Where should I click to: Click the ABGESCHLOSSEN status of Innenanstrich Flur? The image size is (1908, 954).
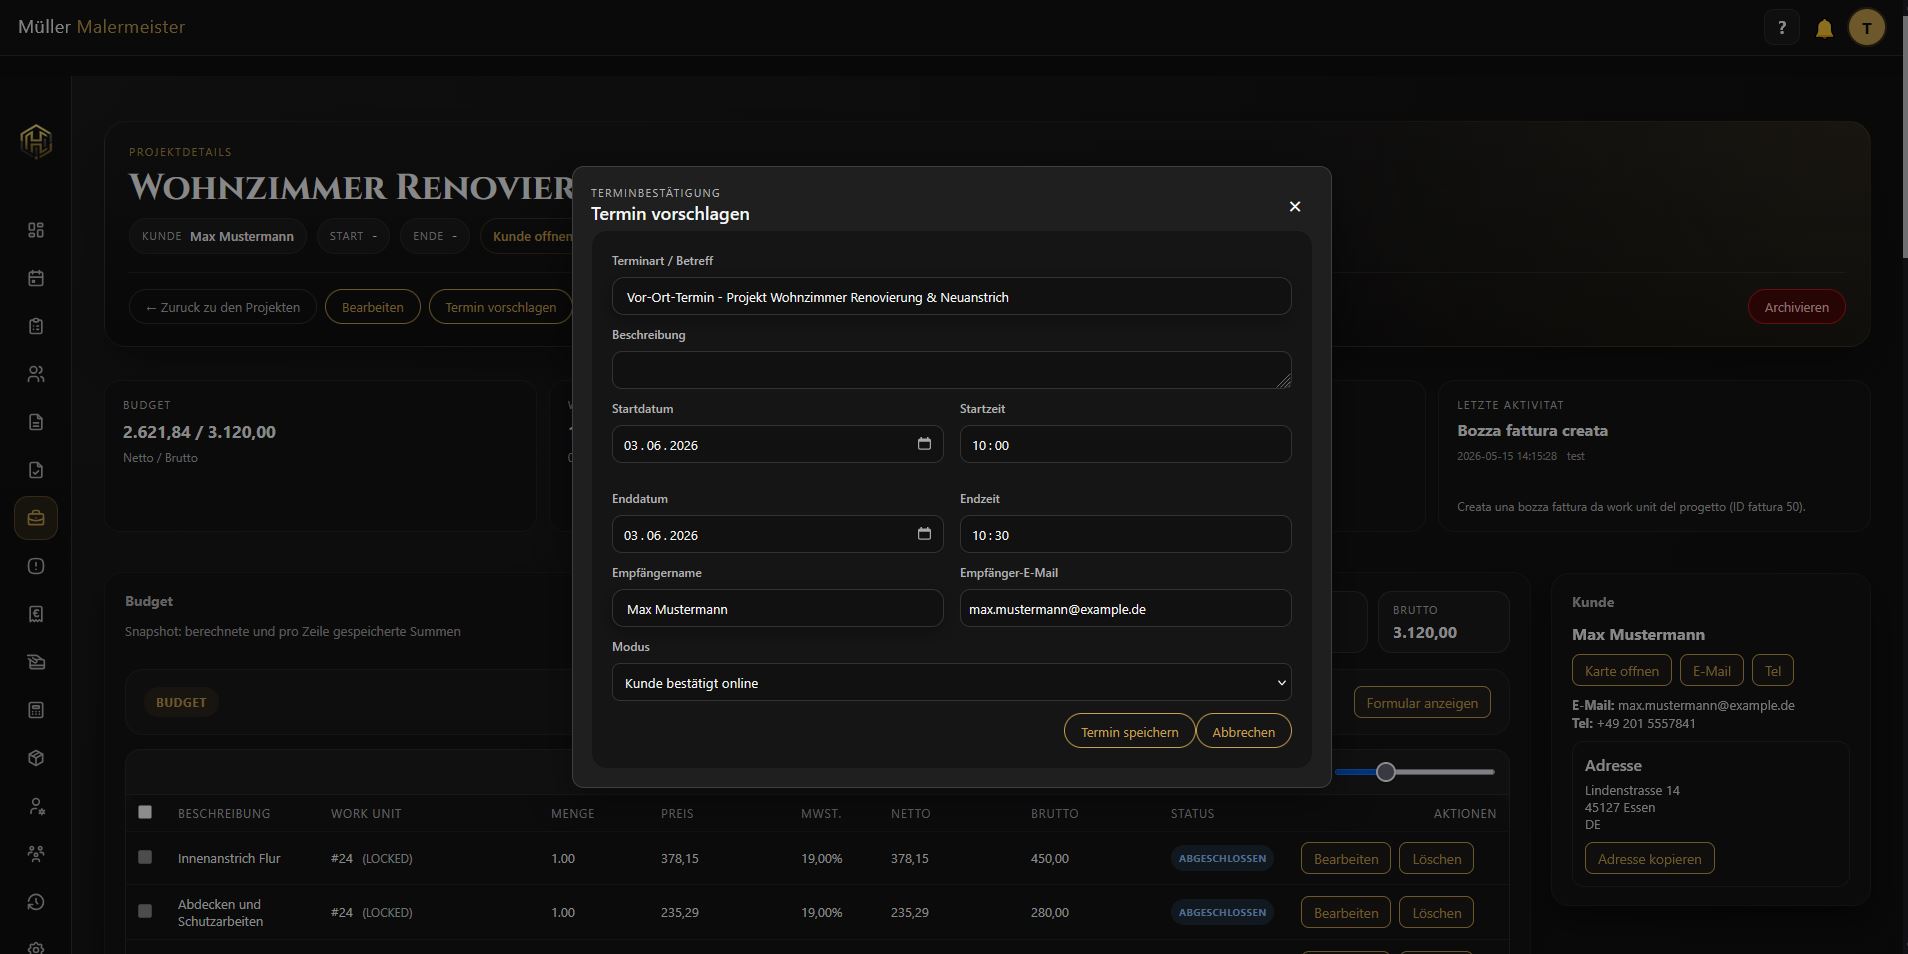[x=1222, y=858]
